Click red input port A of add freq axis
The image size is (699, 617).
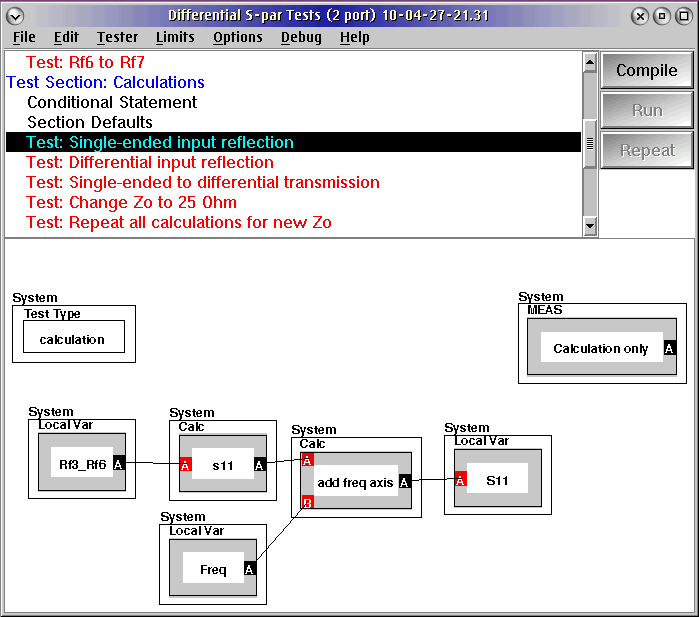click(308, 460)
